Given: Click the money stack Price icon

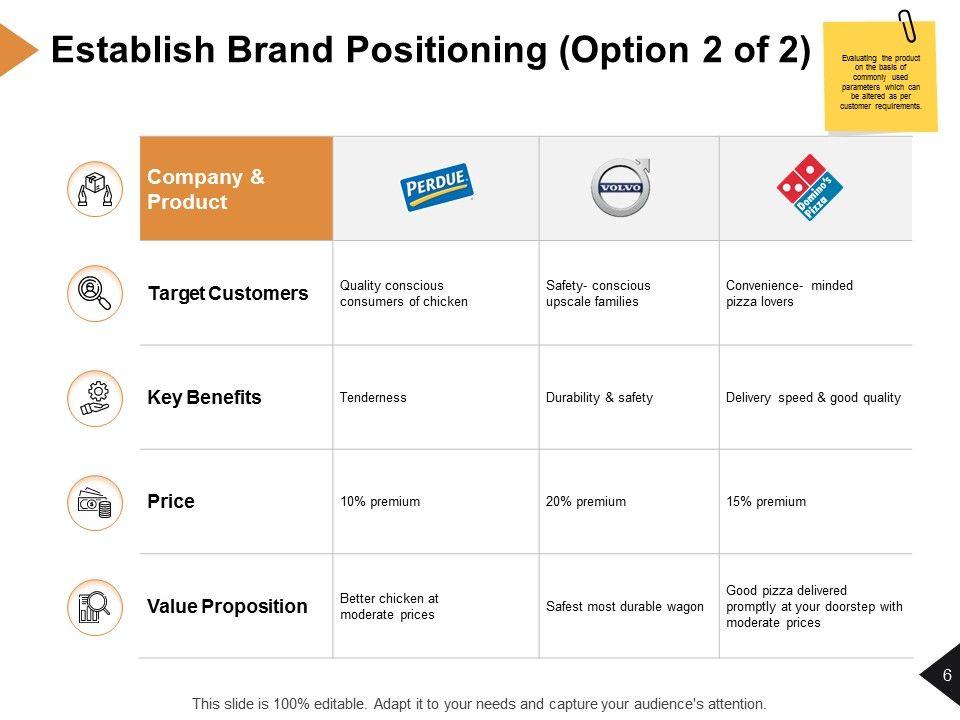Looking at the screenshot, I should pos(94,502).
